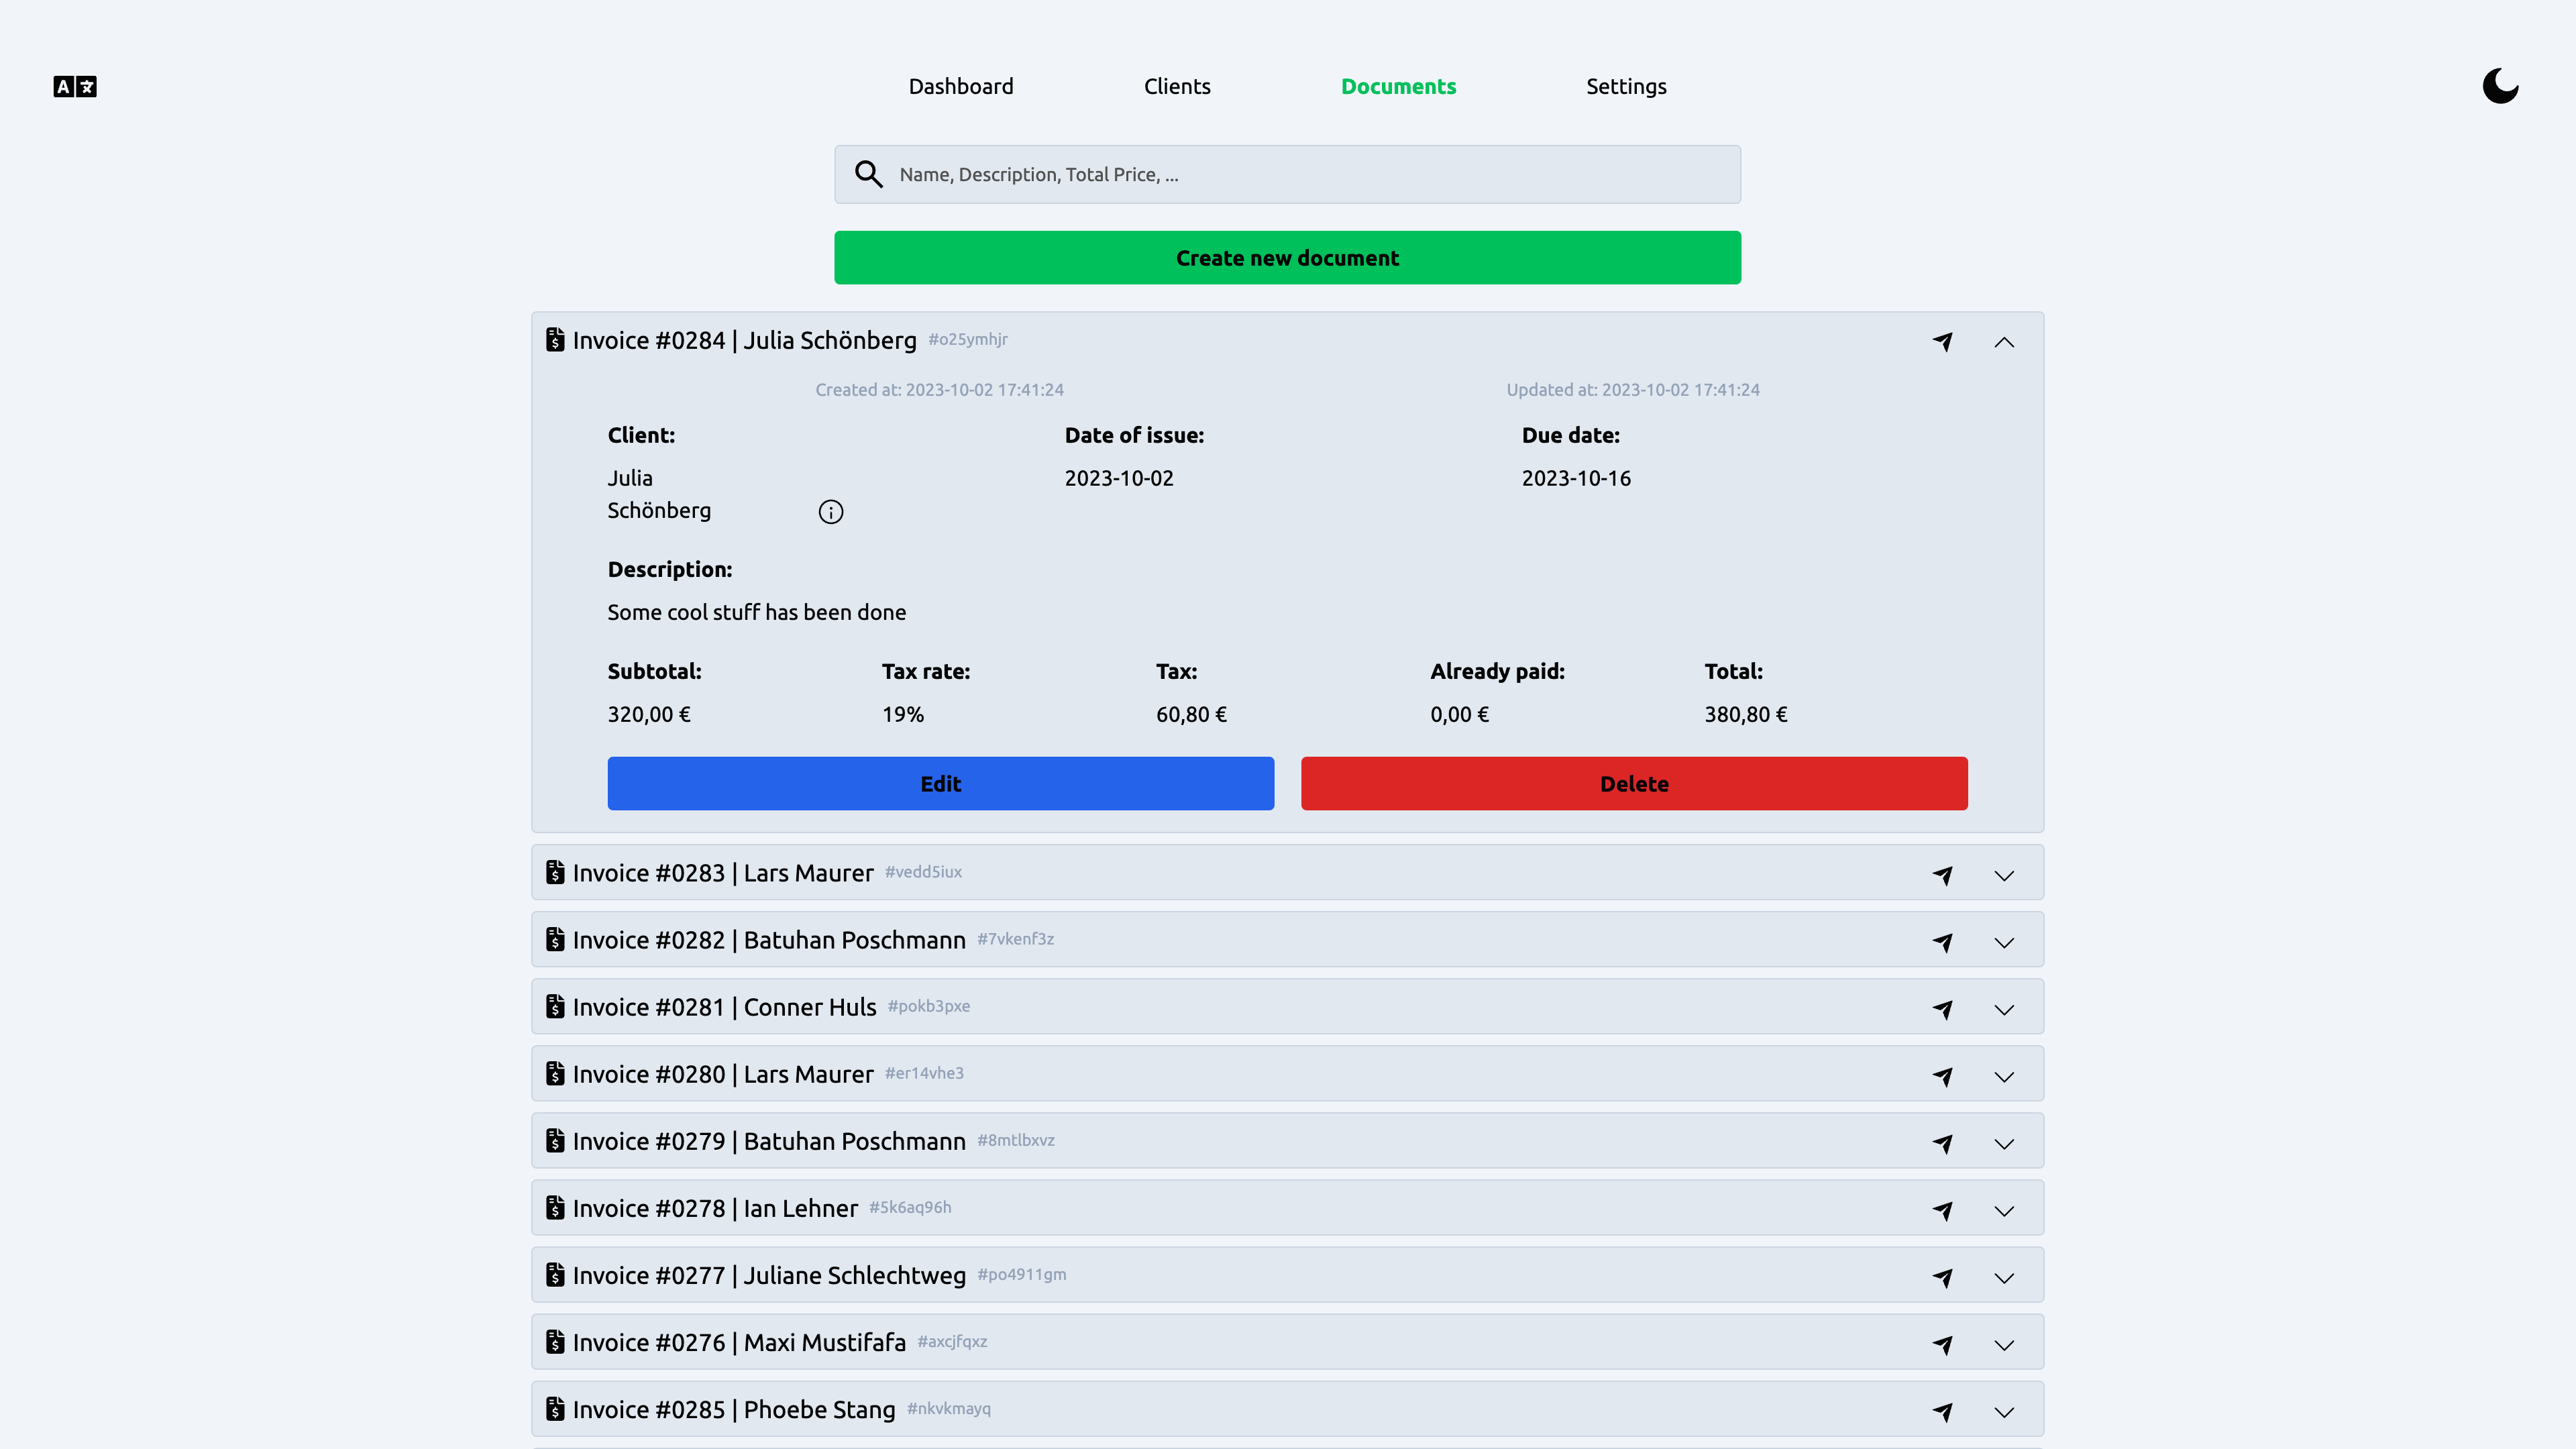The height and width of the screenshot is (1449, 2576).
Task: Send Invoice #0284 with paper plane icon
Action: coord(1942,342)
